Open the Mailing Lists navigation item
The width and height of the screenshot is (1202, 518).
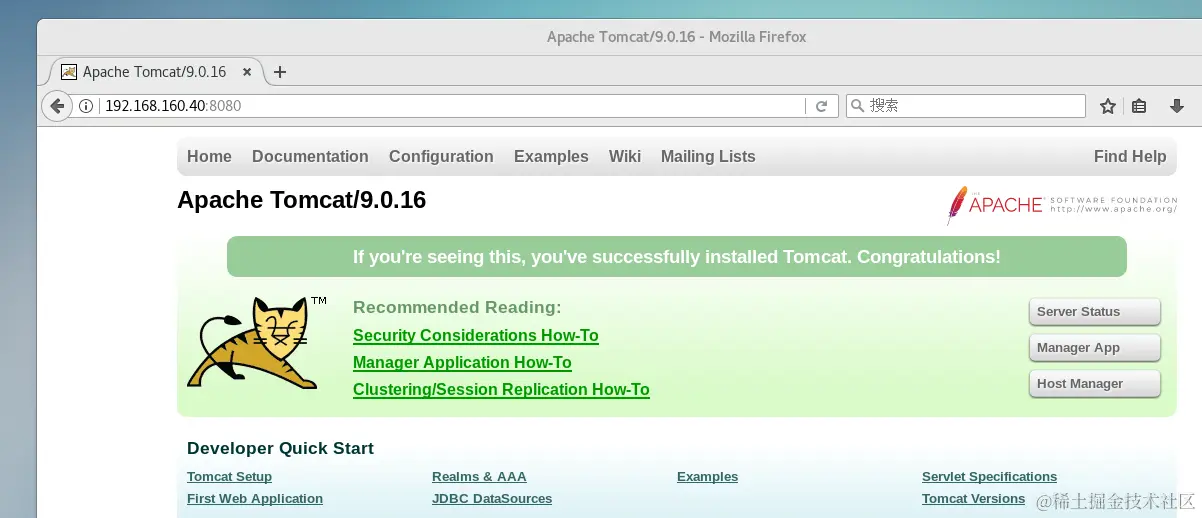click(708, 157)
